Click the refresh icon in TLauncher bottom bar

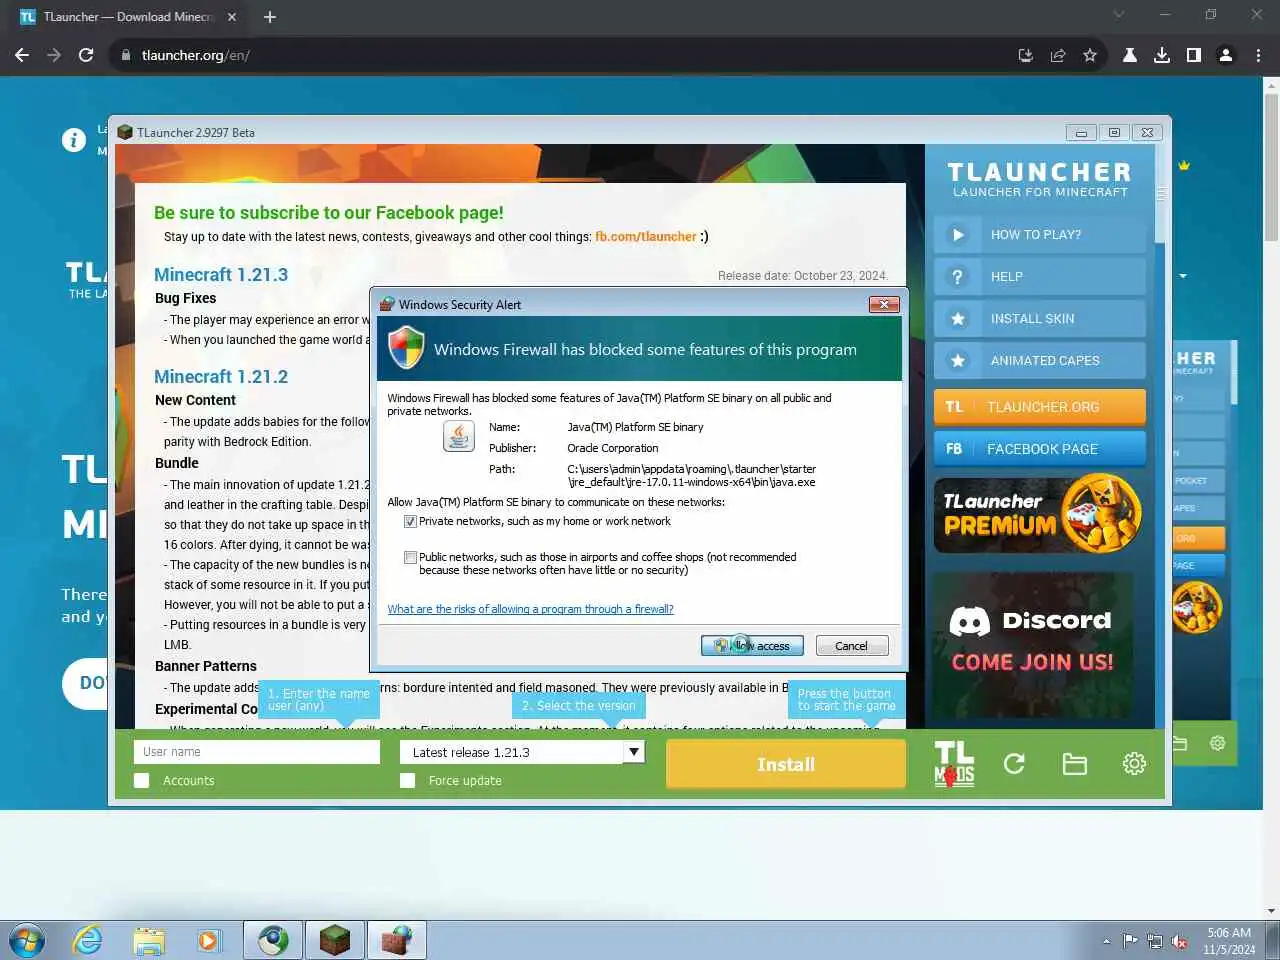coord(1014,764)
